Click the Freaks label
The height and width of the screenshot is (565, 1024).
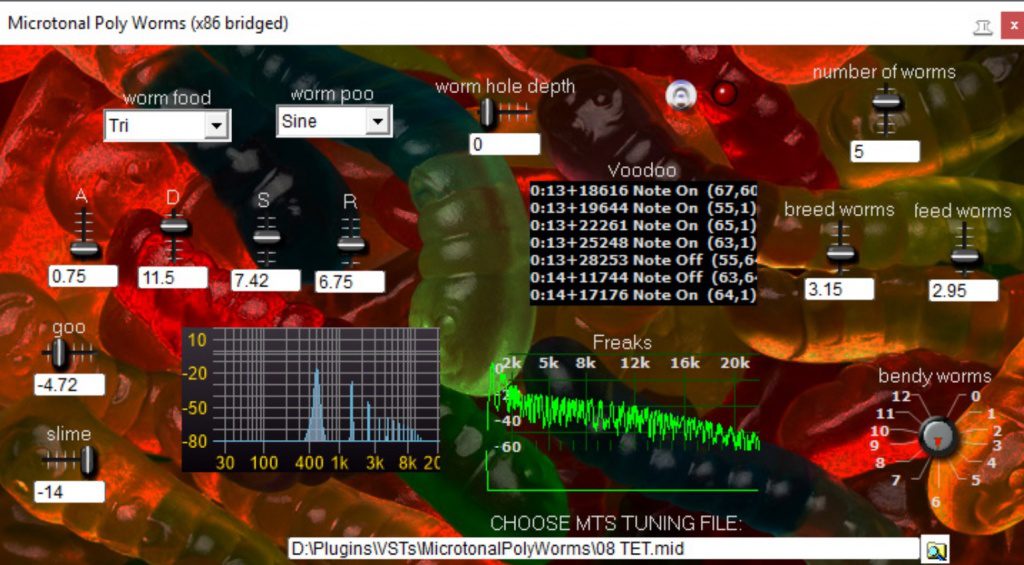(622, 342)
